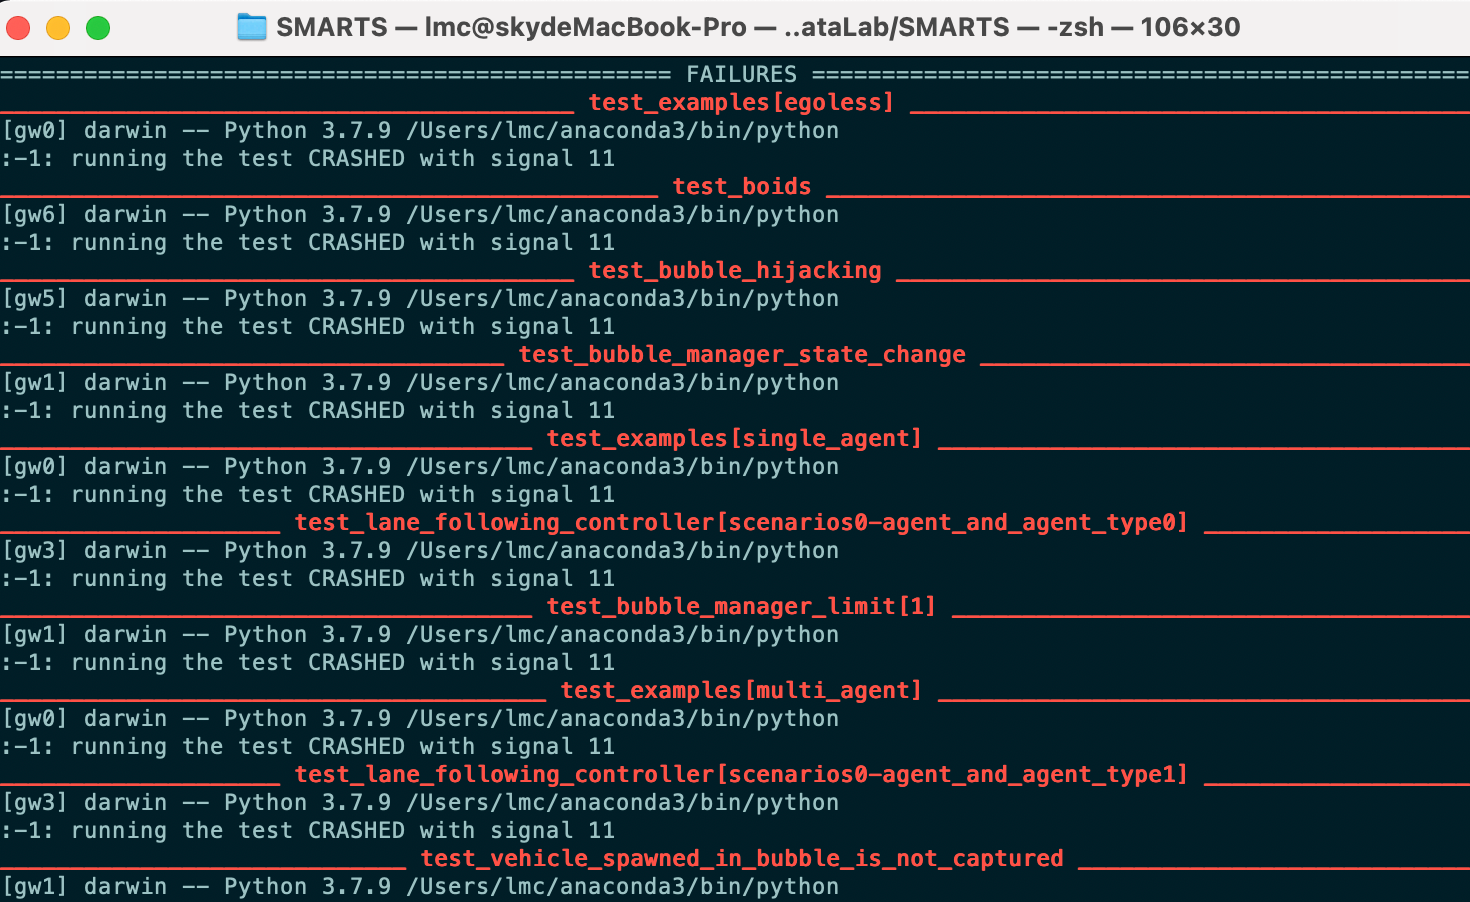Click test_lane_following_controller[scenarios0-agent_and_agent_type1] heading

740,773
